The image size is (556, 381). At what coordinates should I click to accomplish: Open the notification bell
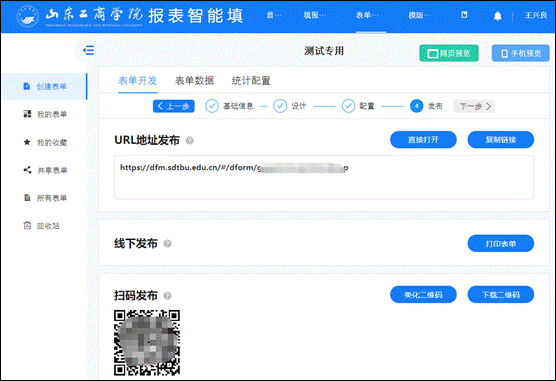click(497, 16)
